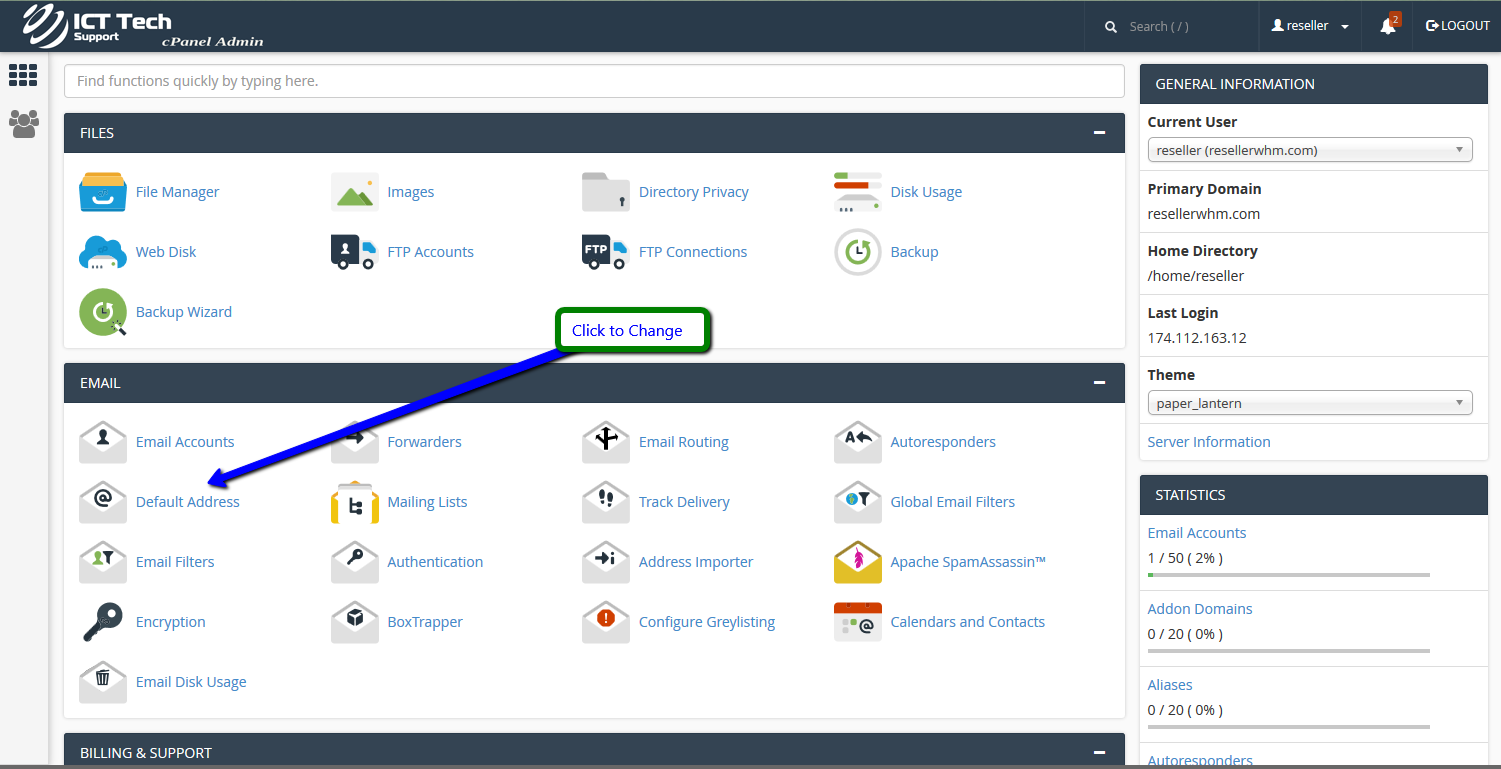The image size is (1501, 769).
Task: Click the Email Accounts usage bar
Action: tap(1288, 575)
